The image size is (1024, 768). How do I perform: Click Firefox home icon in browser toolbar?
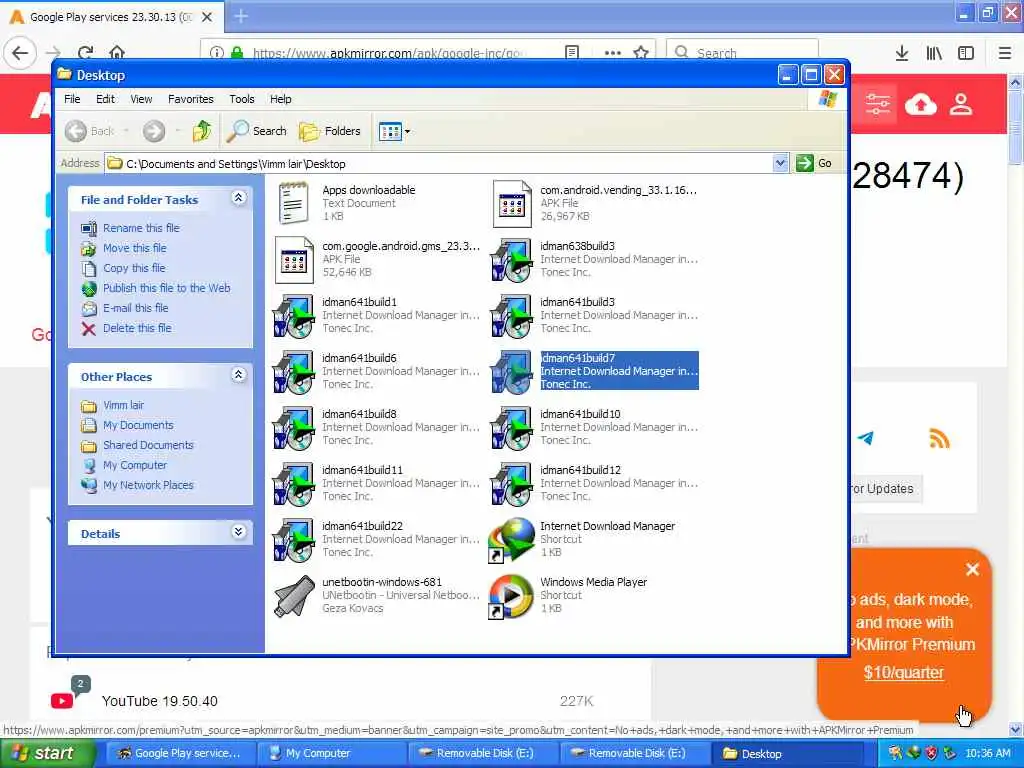pyautogui.click(x=117, y=52)
